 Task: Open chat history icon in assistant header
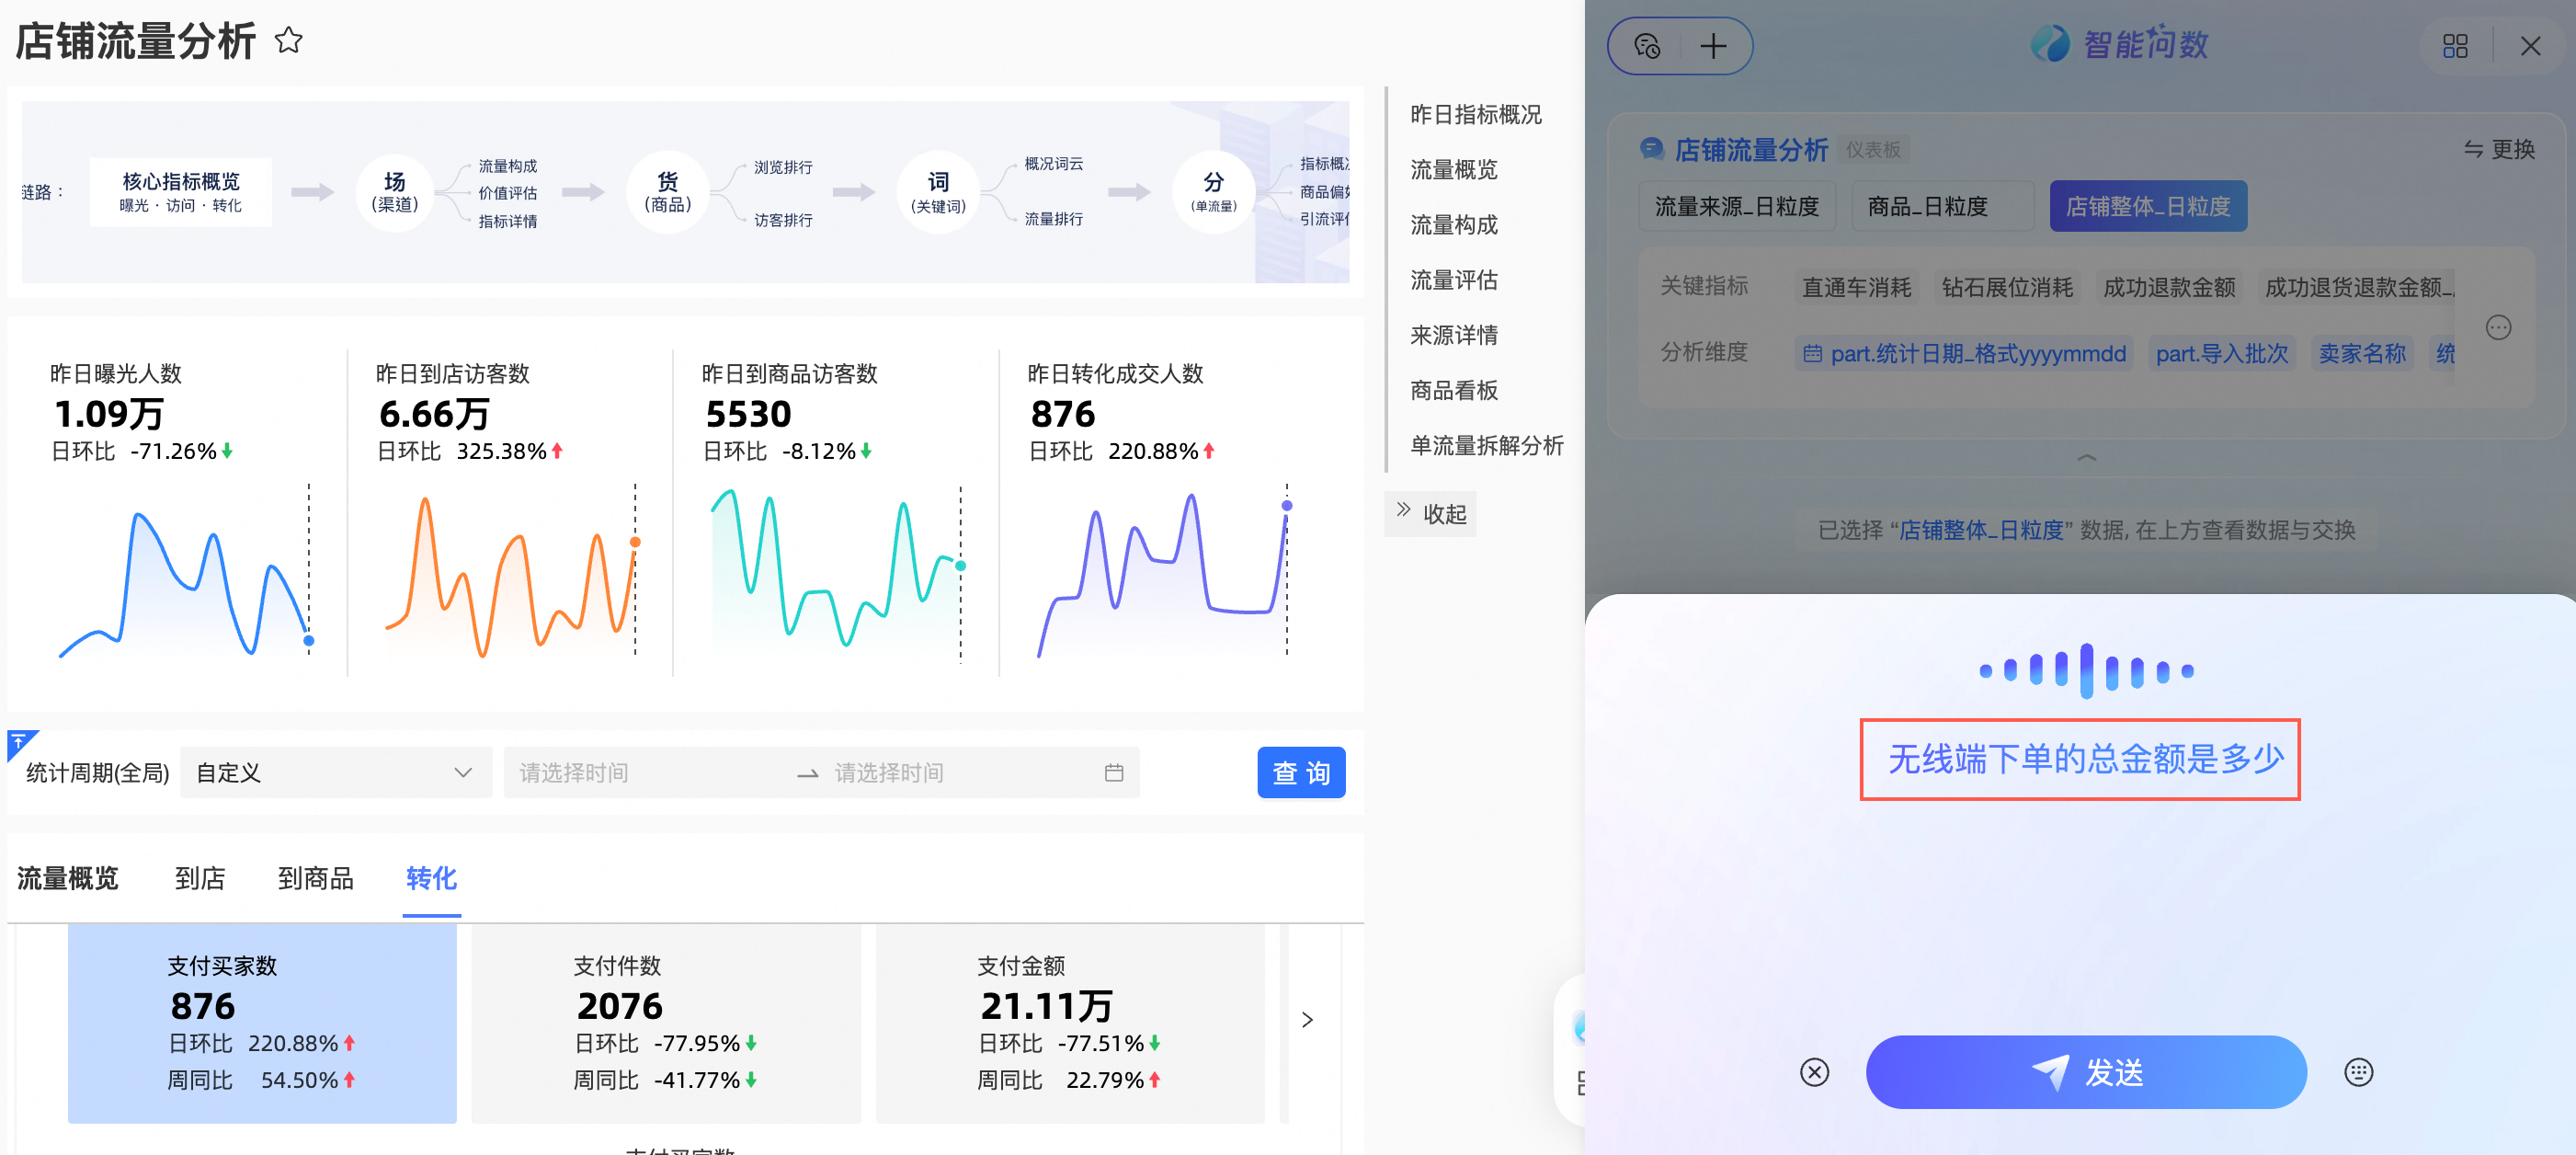point(1646,46)
